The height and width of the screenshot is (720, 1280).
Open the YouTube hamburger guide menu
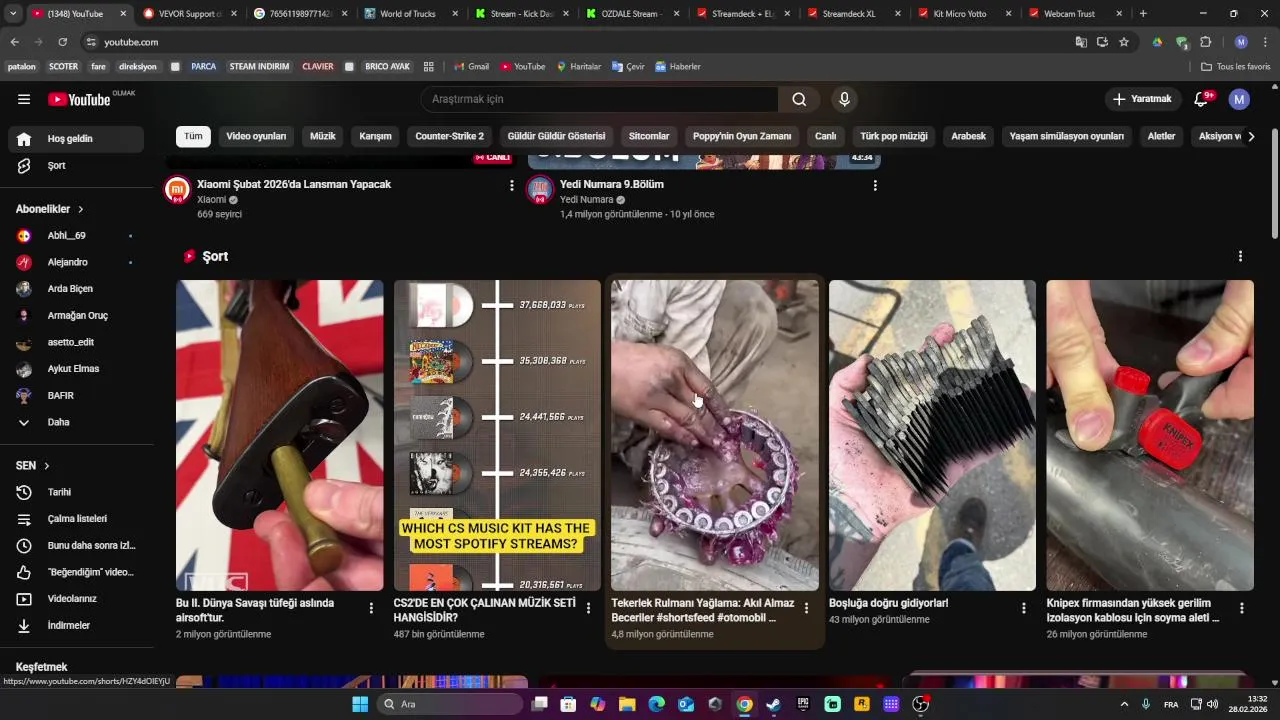coord(24,99)
